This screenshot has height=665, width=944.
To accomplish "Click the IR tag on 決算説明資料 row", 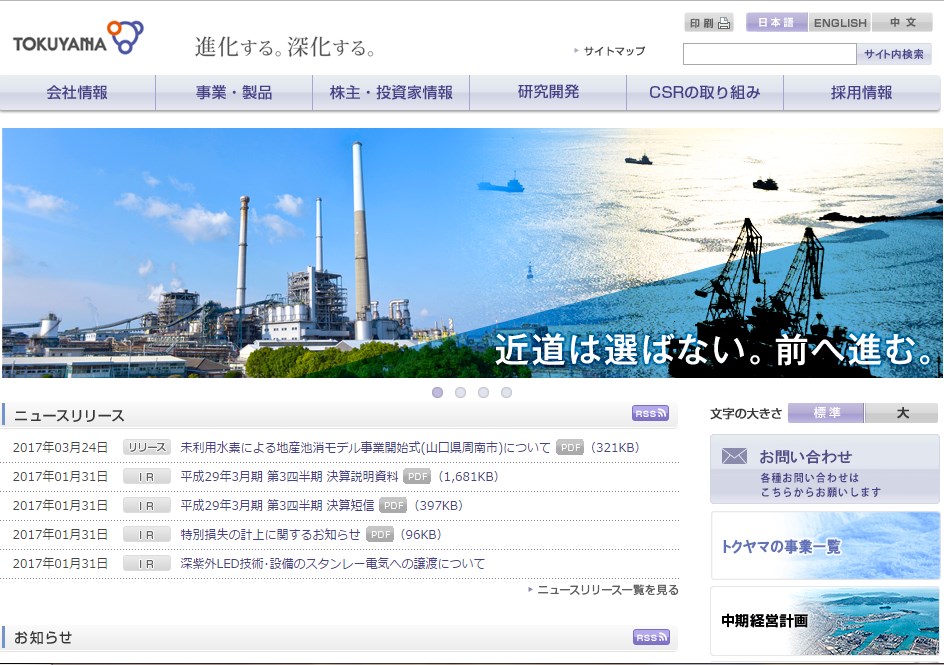I will pyautogui.click(x=147, y=477).
